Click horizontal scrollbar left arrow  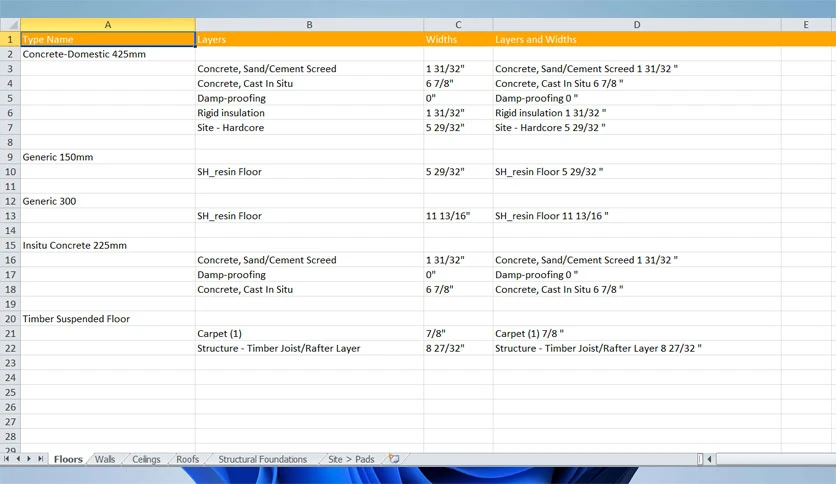710,459
